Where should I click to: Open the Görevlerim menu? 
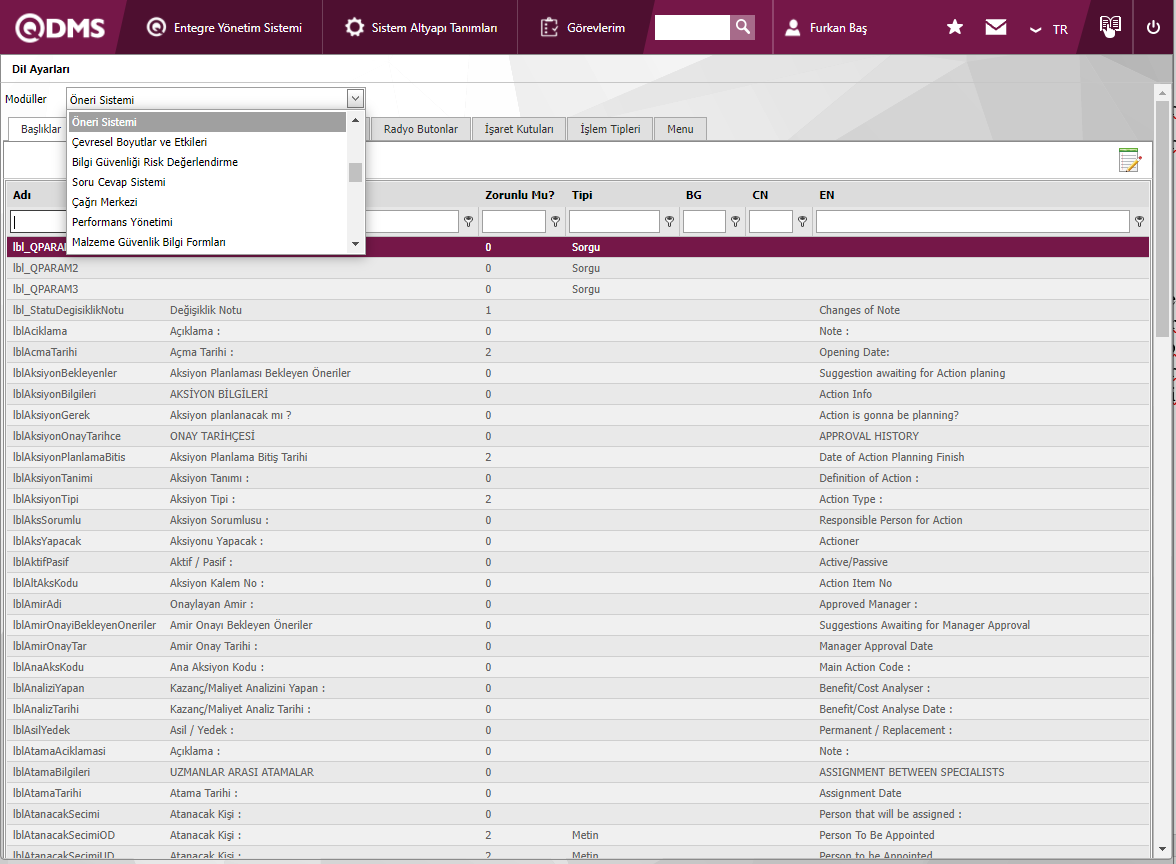tap(583, 28)
